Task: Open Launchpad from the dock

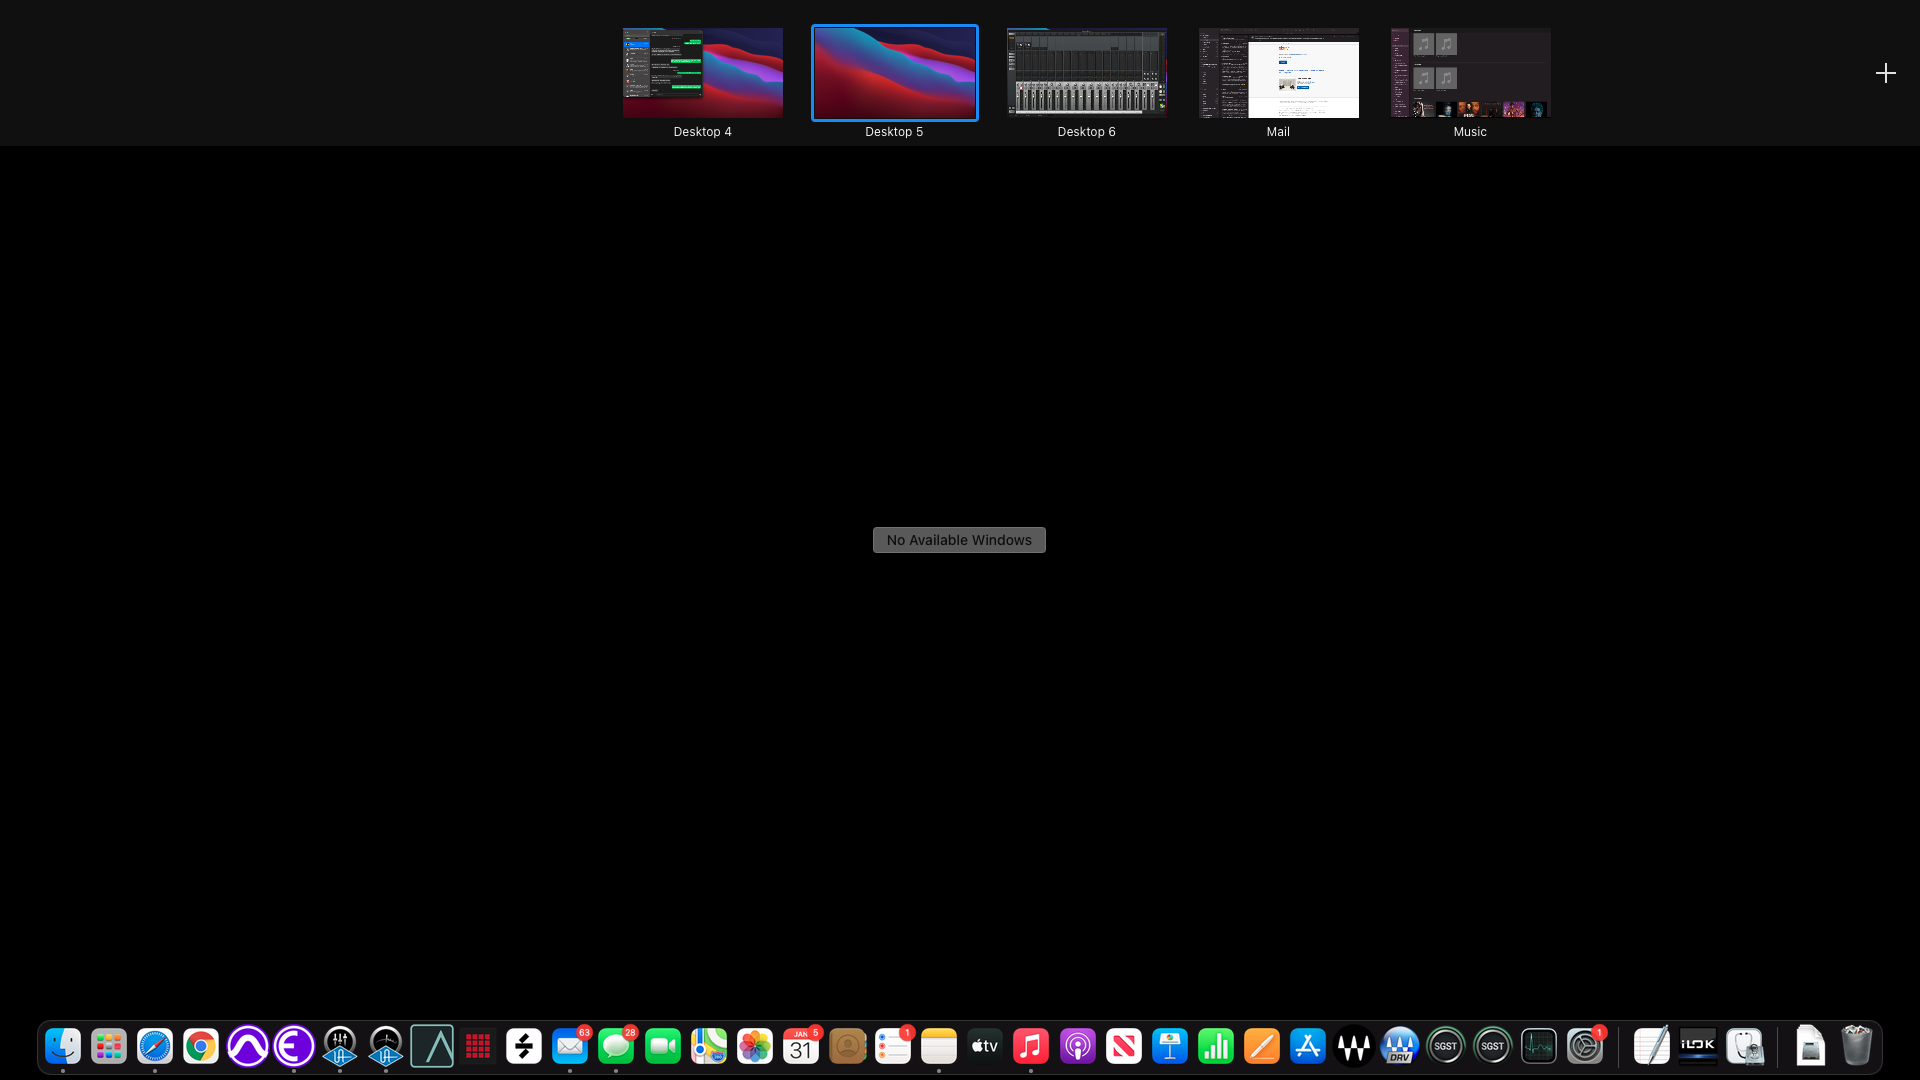Action: [x=109, y=1047]
